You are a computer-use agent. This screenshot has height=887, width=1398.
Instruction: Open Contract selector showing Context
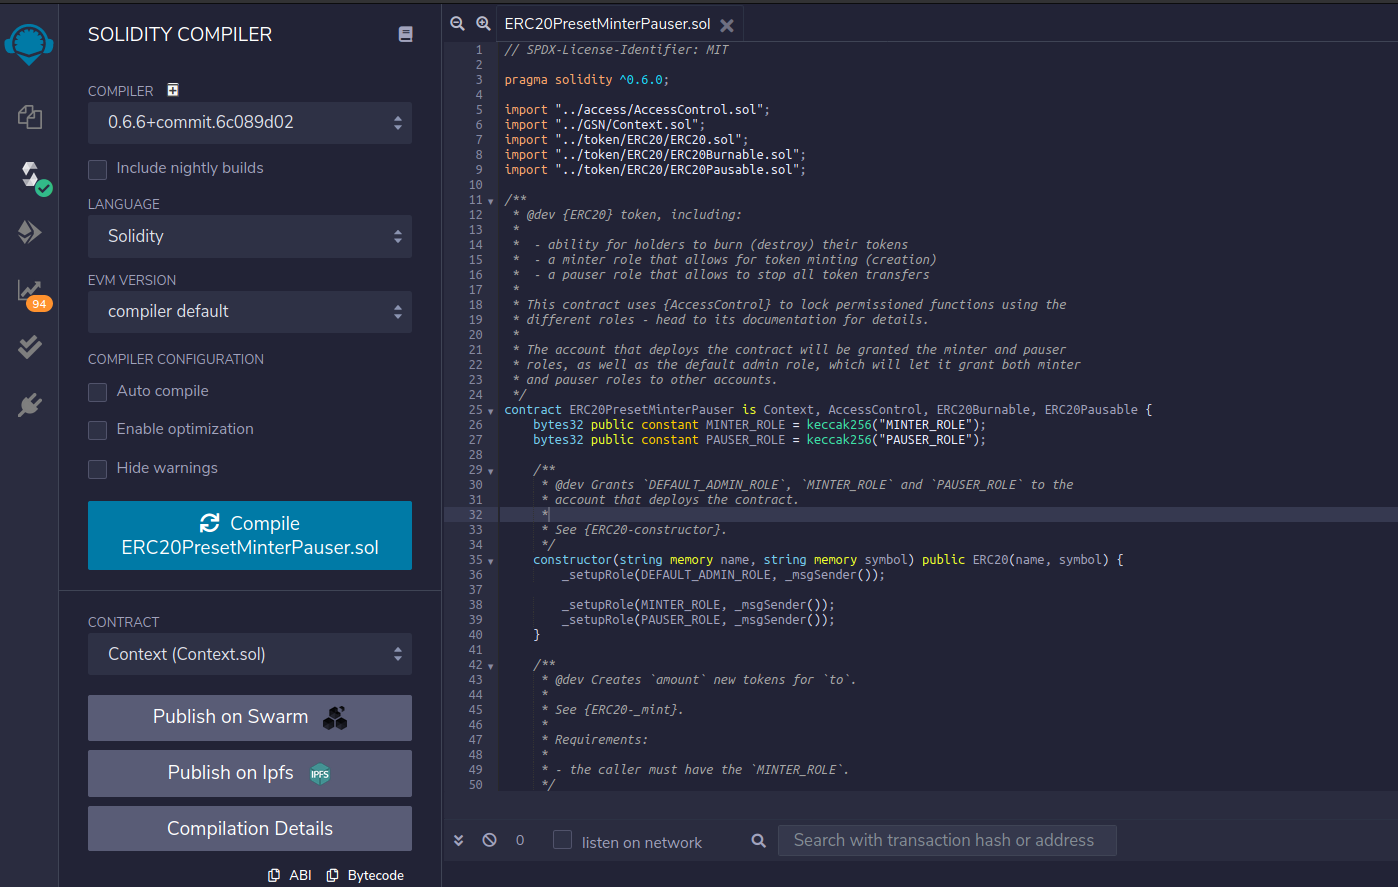(250, 654)
